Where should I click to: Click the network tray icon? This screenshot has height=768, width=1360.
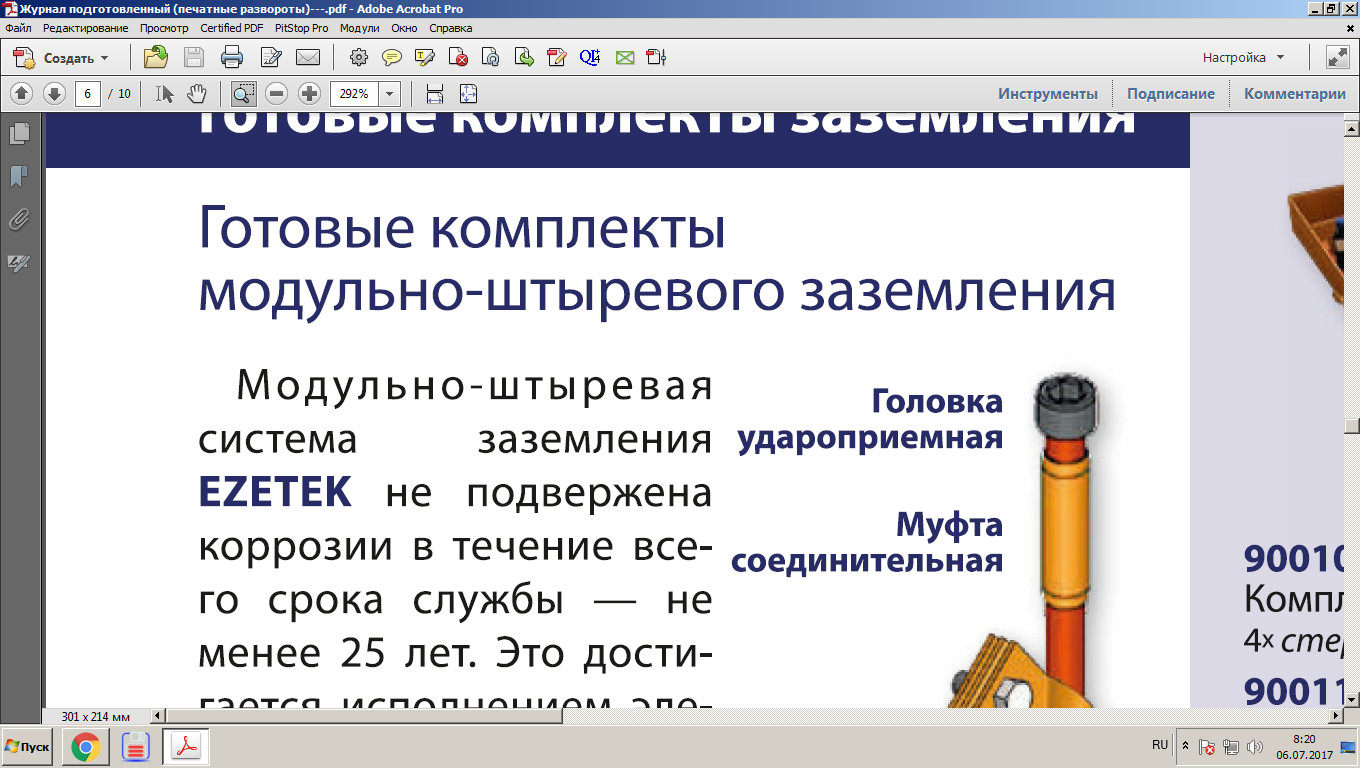click(1231, 747)
